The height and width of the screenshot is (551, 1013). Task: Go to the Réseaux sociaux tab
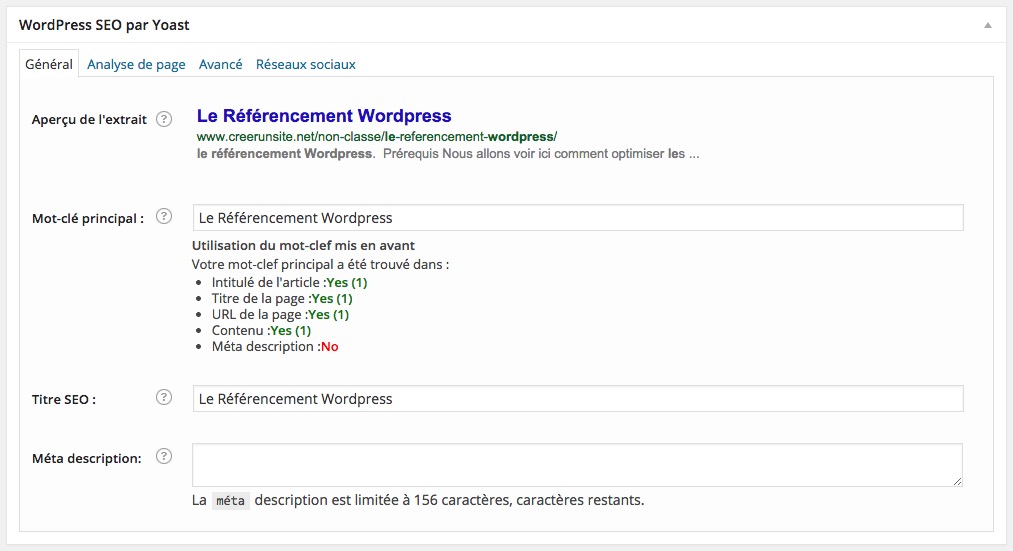(x=306, y=65)
